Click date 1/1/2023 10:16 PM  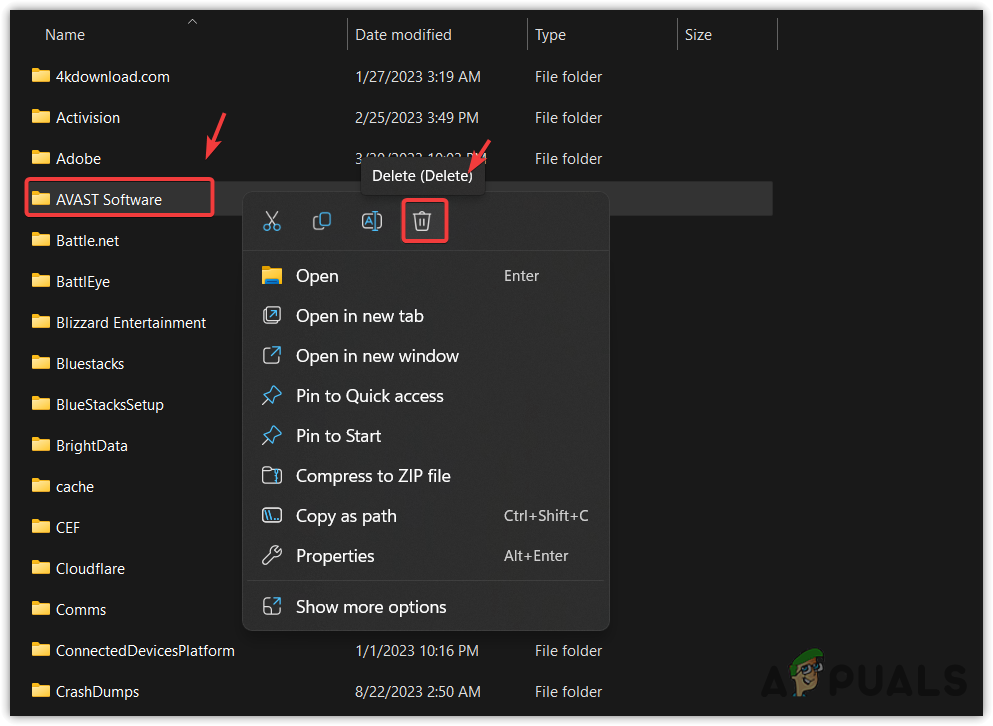(417, 651)
